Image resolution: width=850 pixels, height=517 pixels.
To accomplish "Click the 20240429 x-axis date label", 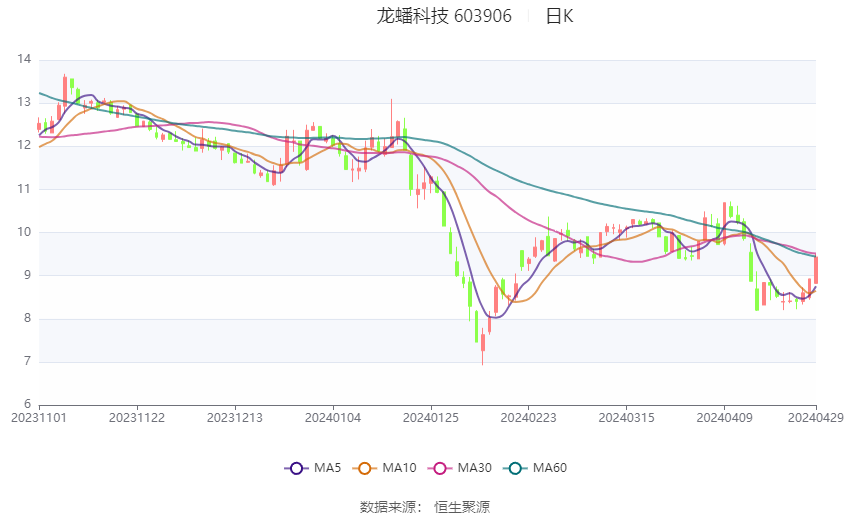I will [816, 418].
